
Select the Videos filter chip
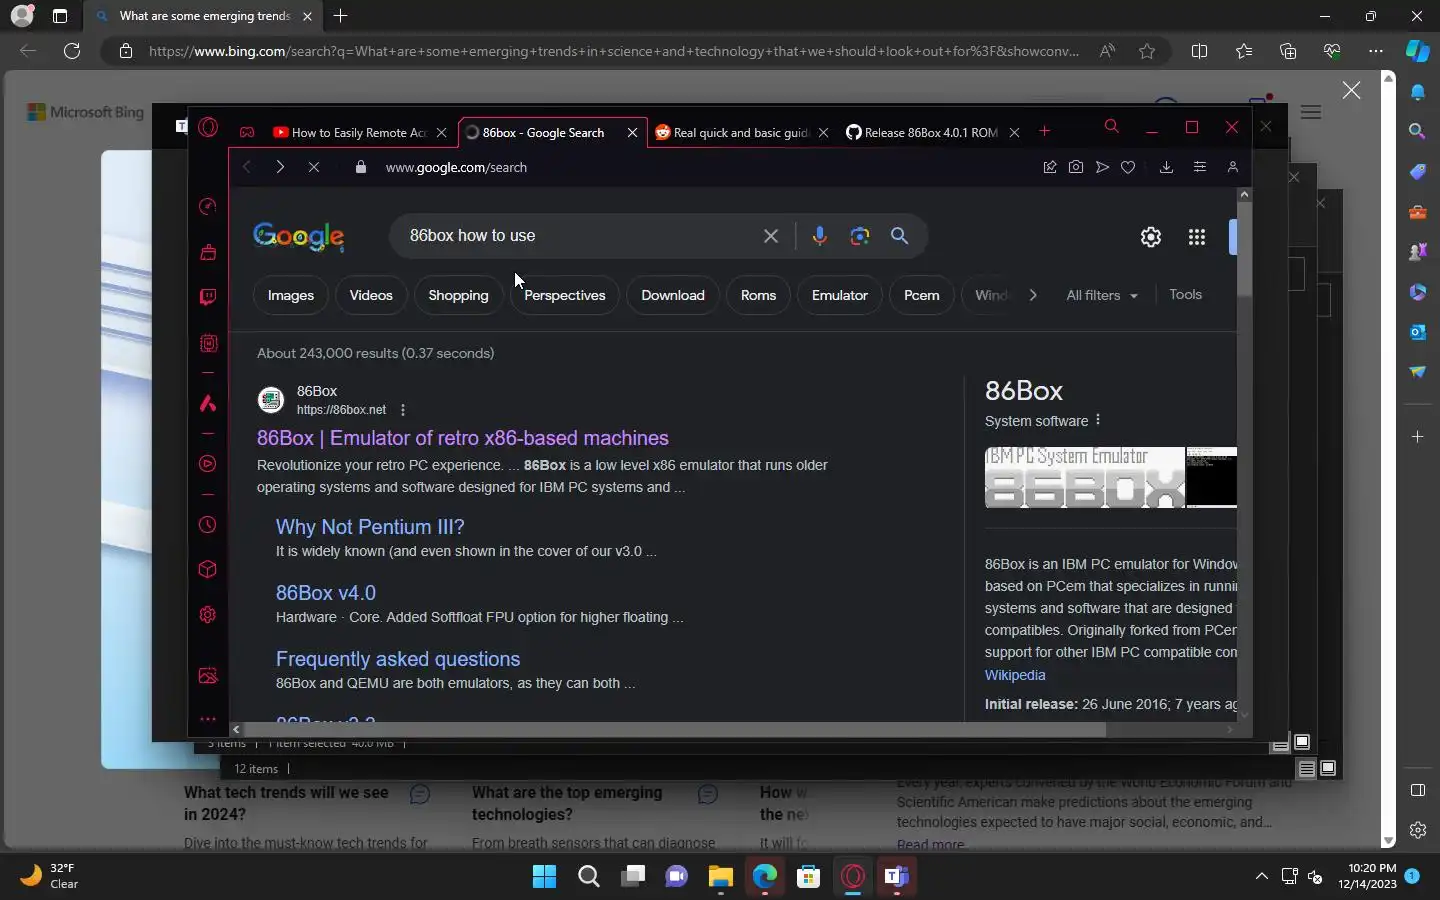[x=371, y=296]
